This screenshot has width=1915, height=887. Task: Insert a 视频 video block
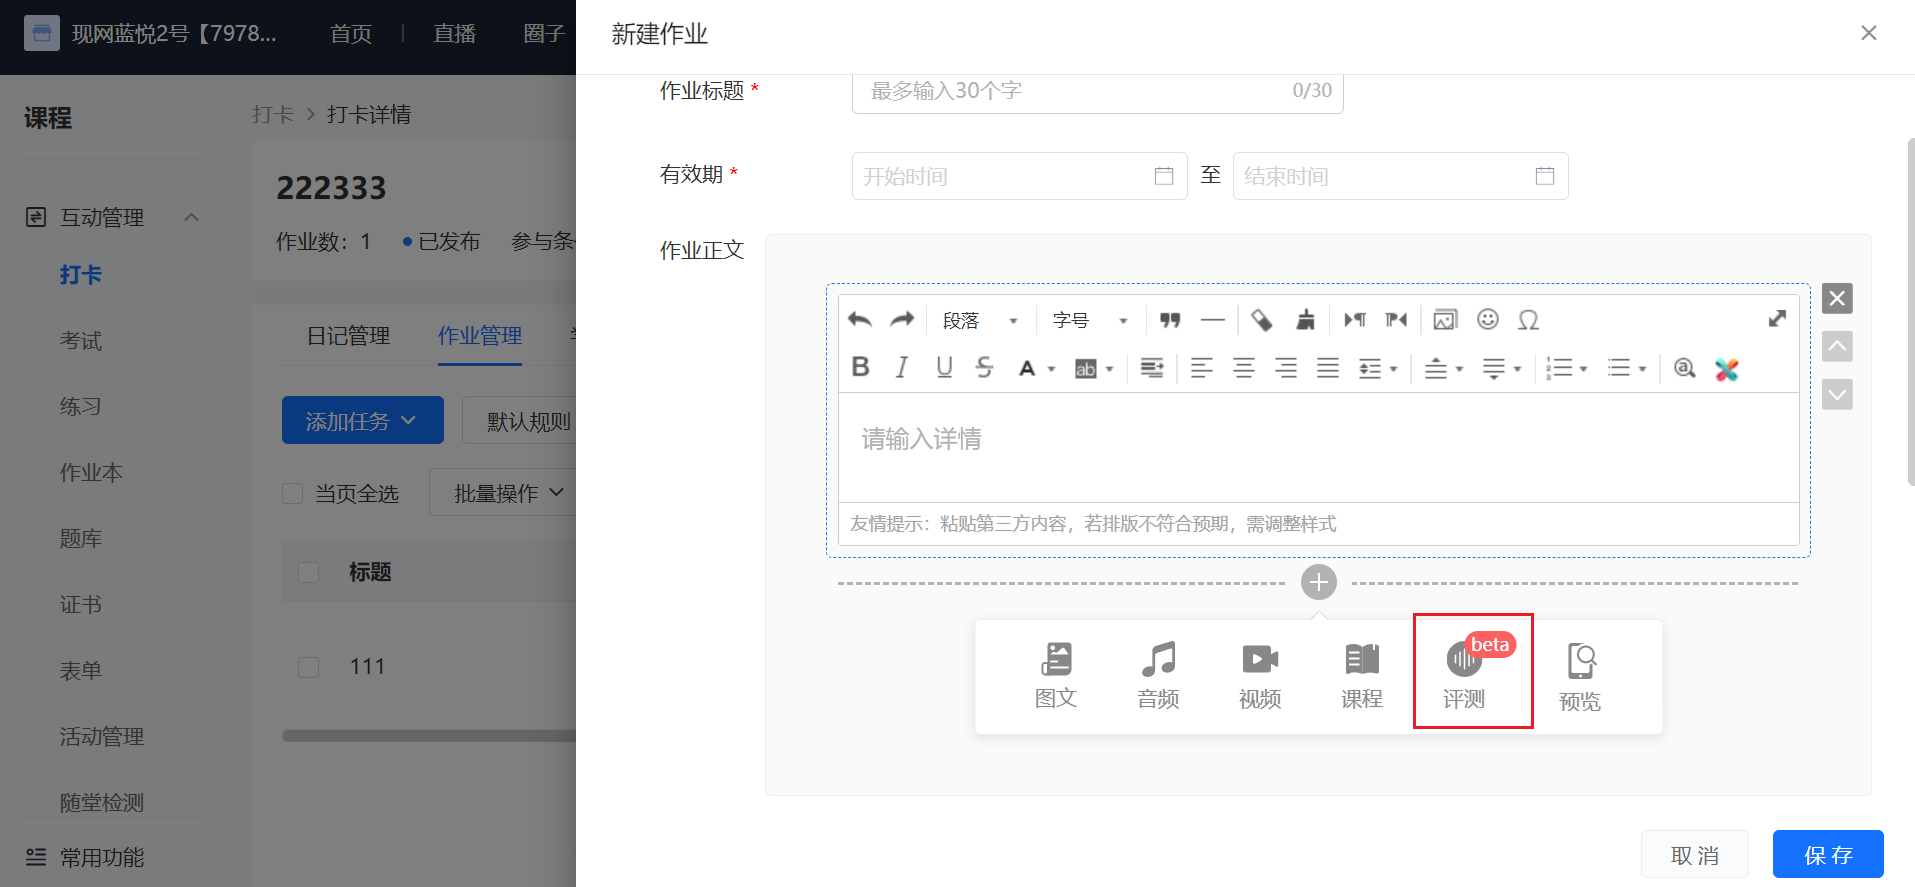pos(1260,676)
